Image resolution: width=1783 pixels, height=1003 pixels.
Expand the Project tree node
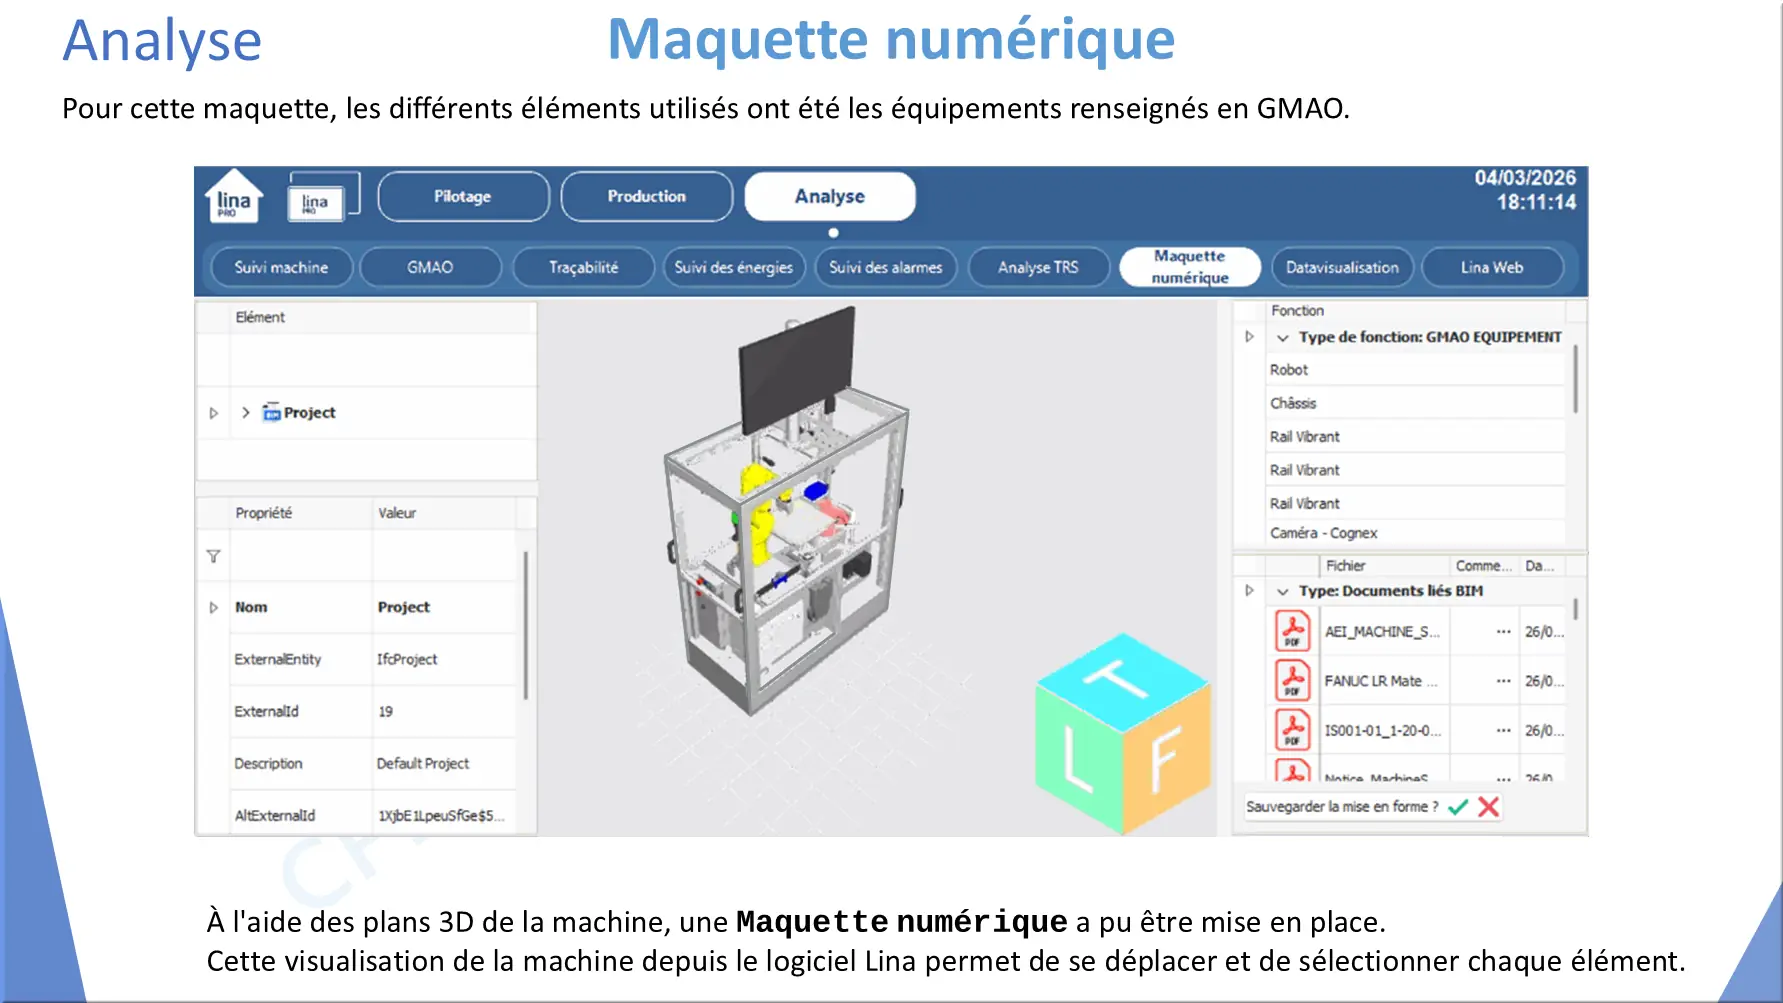[x=246, y=412]
